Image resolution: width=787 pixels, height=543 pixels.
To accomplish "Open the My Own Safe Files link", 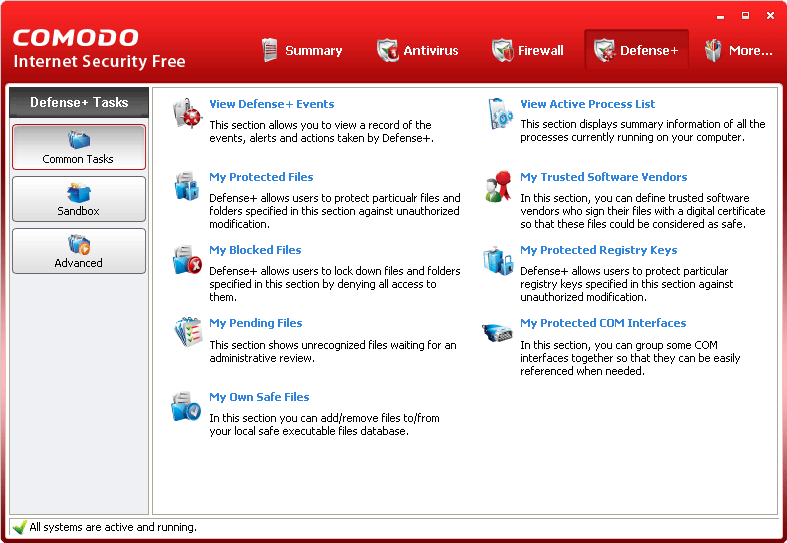I will click(259, 397).
